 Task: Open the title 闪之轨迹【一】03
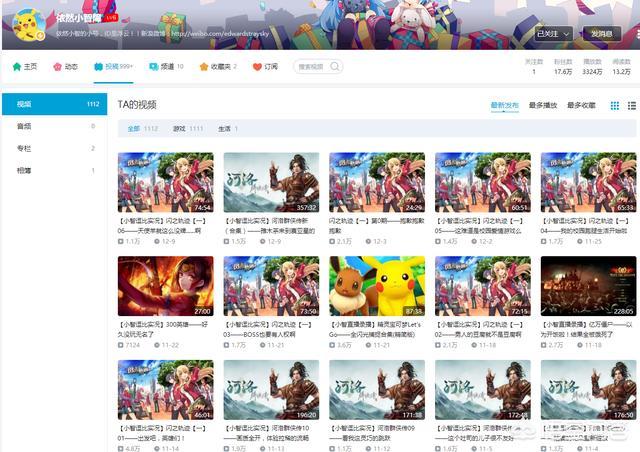pyautogui.click(x=268, y=330)
